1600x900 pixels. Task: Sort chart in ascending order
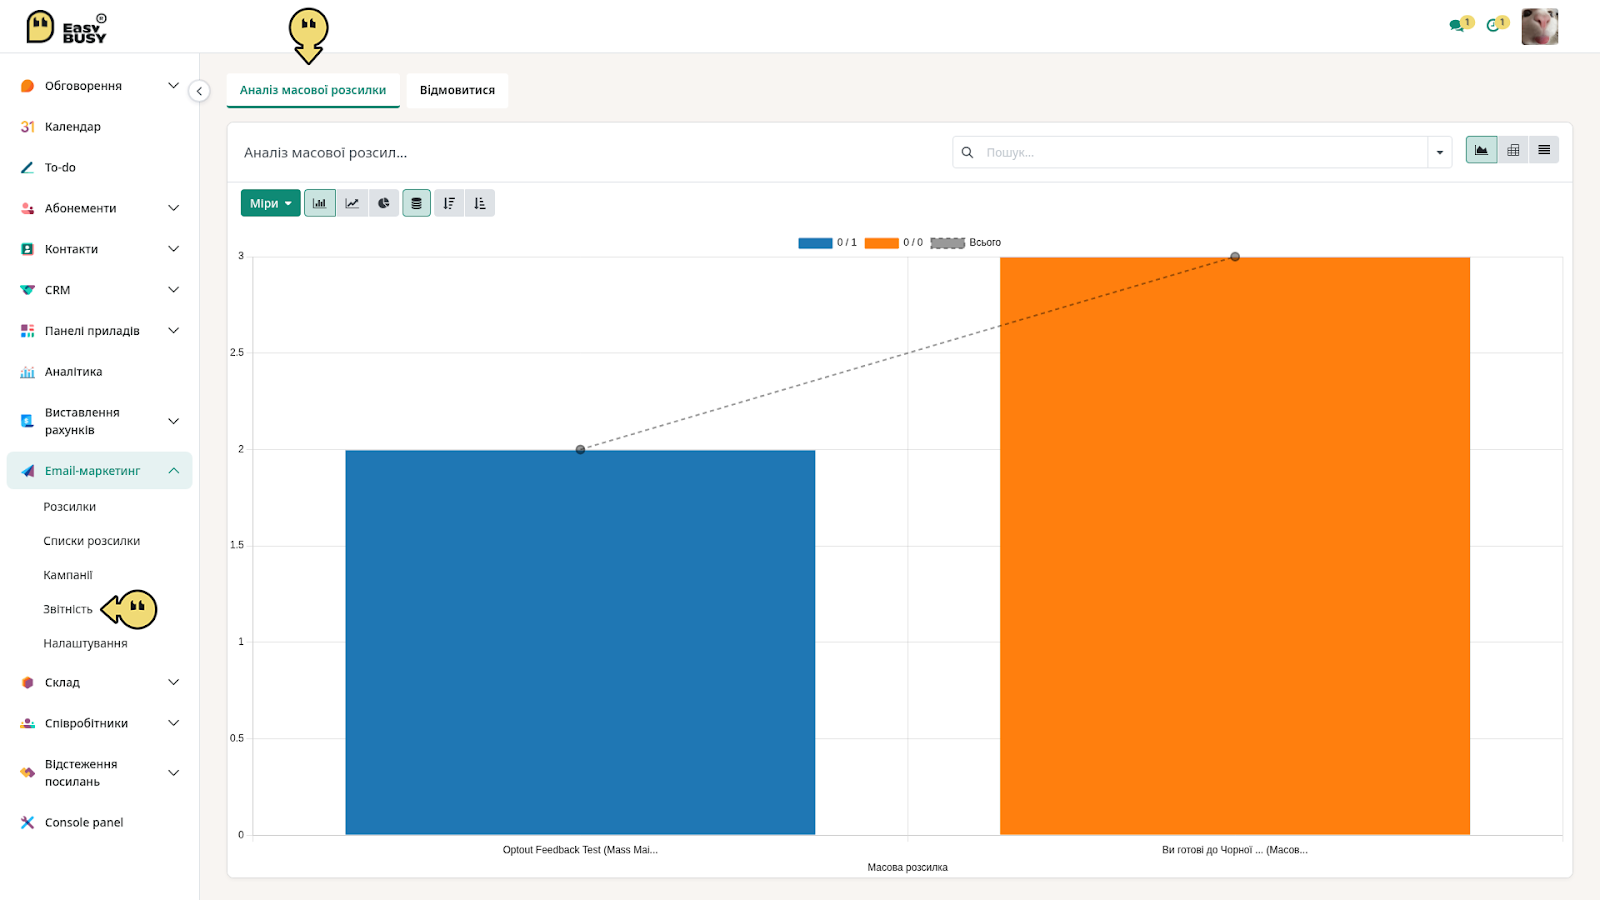pyautogui.click(x=480, y=203)
